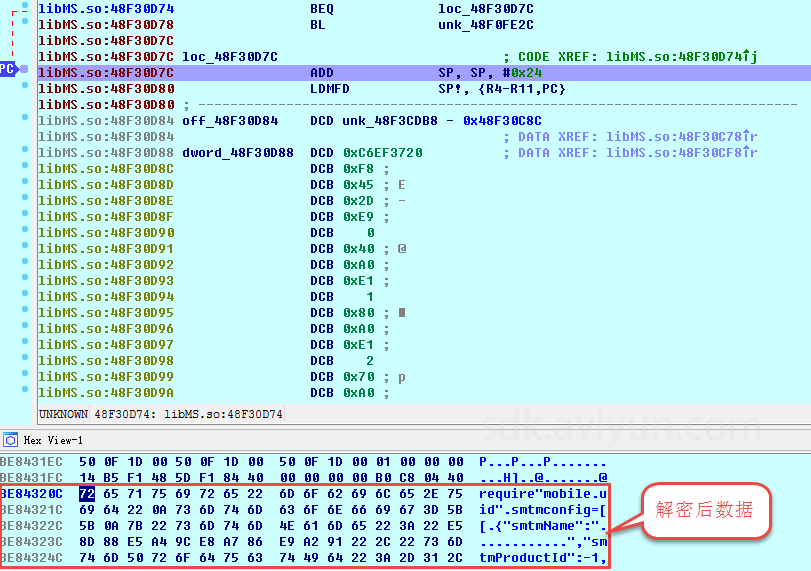This screenshot has width=811, height=571.
Task: Follow the CODE XREF libMS.so:48F30D74↑j reference
Action: point(681,56)
